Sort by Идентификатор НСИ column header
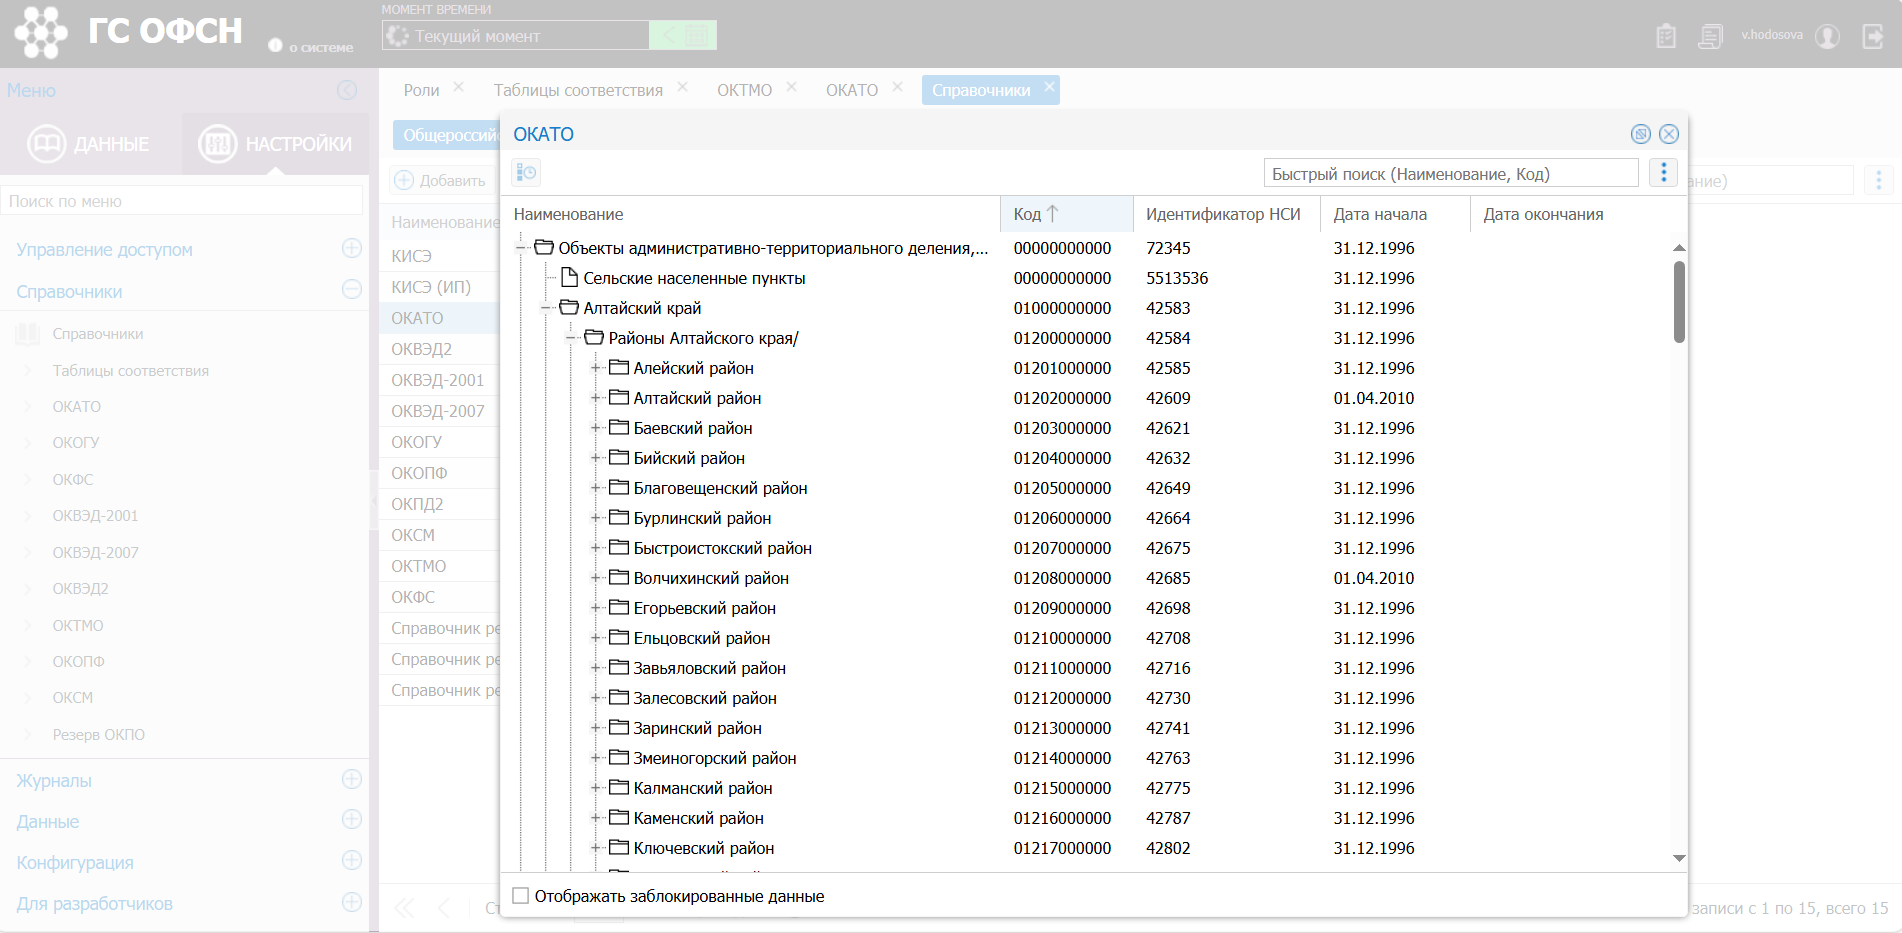The image size is (1902, 933). (x=1227, y=214)
